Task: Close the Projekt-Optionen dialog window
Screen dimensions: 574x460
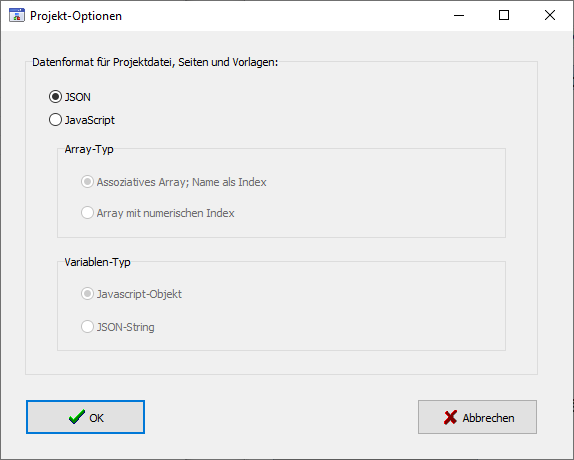Action: (x=550, y=15)
